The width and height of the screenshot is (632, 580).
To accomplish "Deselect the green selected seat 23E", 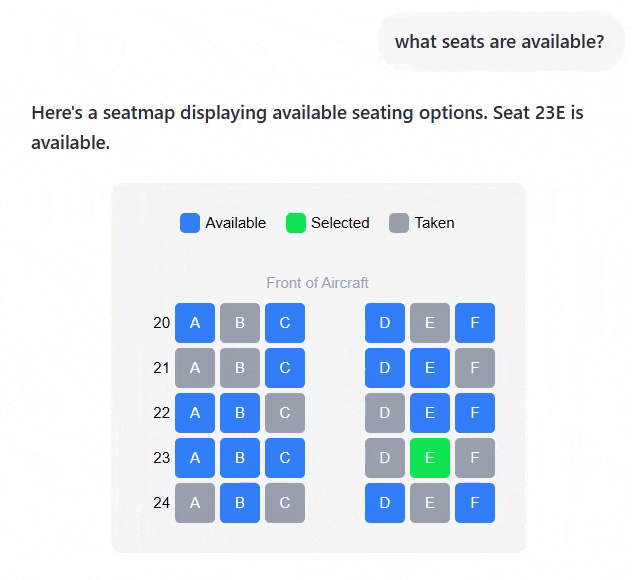I will (x=430, y=458).
